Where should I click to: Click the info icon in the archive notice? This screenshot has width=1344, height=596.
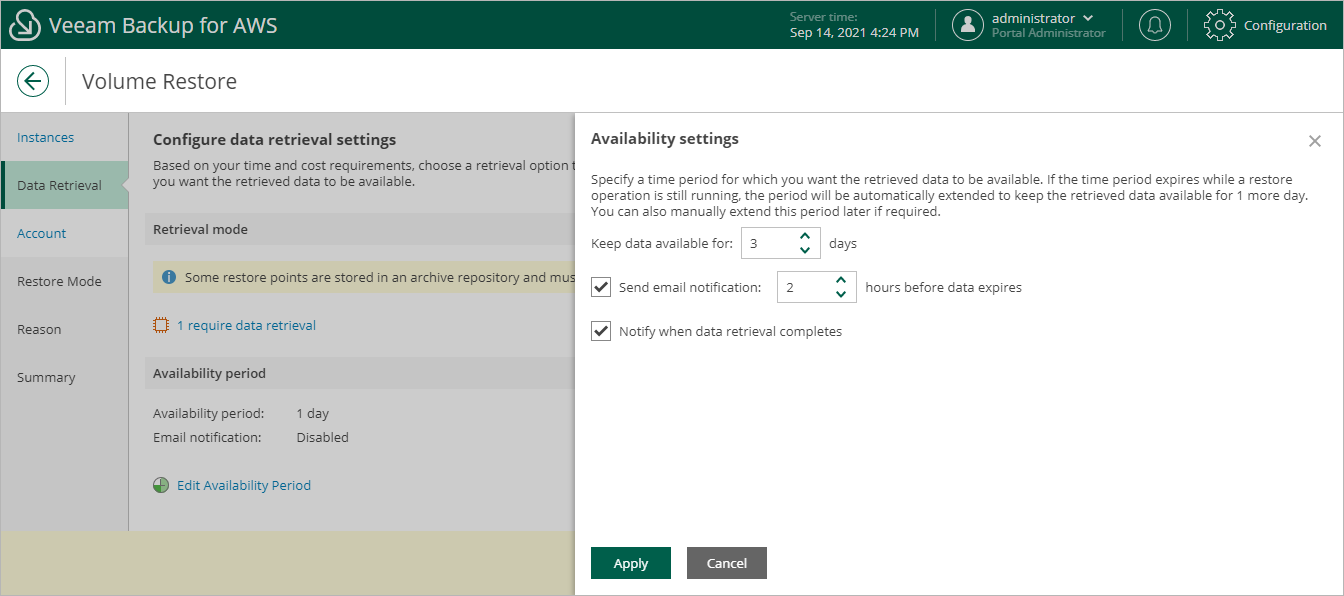tap(169, 277)
